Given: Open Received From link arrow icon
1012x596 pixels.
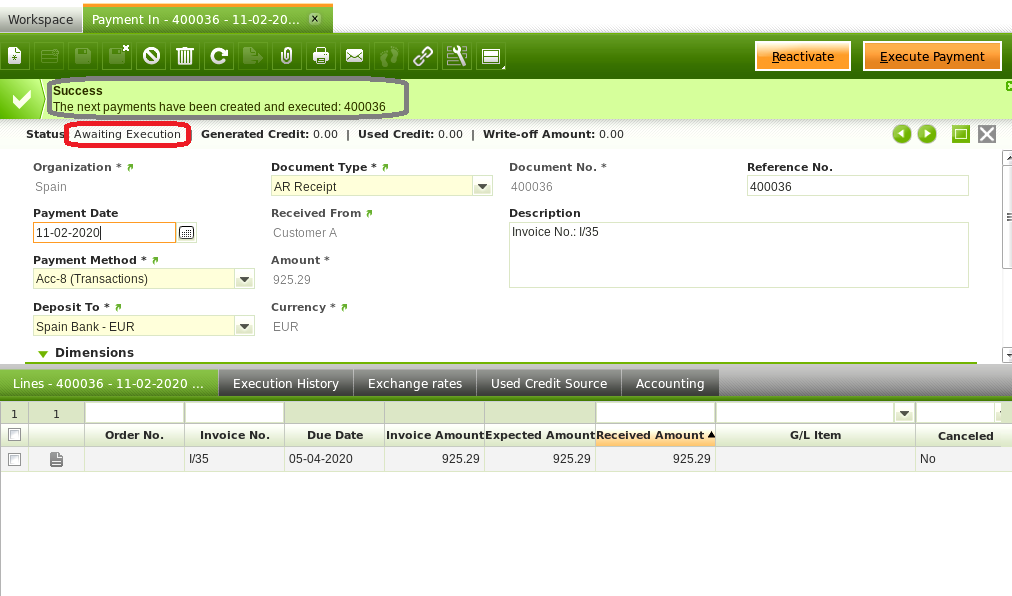Looking at the screenshot, I should tap(369, 213).
